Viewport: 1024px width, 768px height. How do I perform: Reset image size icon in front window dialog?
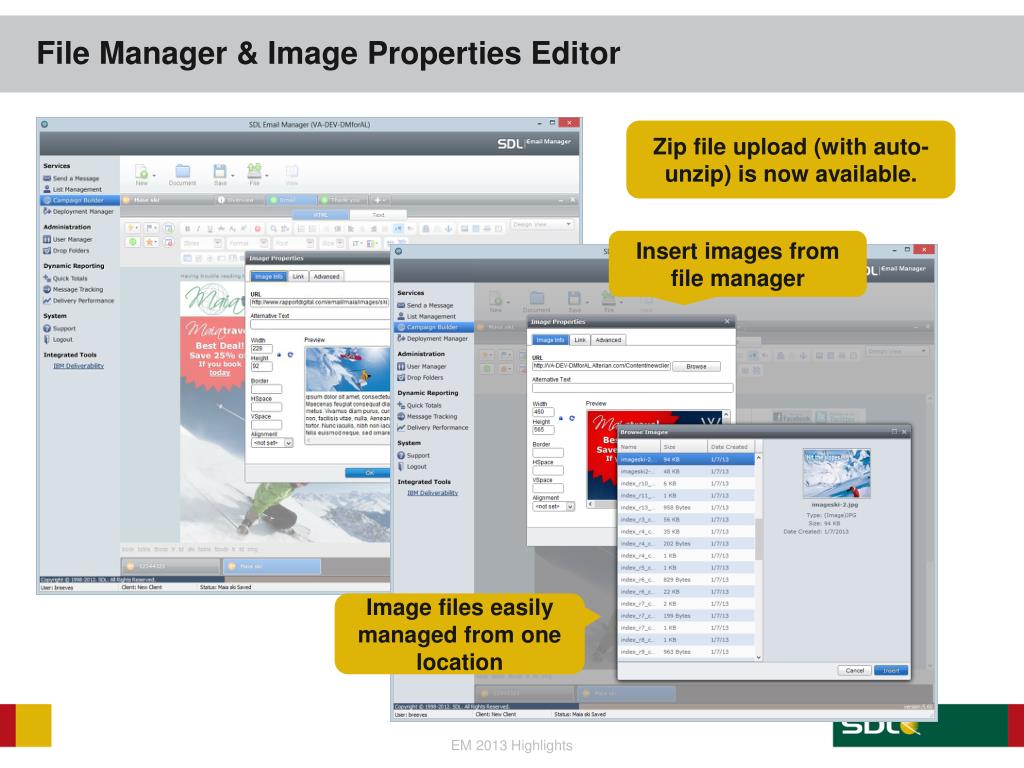pos(572,418)
